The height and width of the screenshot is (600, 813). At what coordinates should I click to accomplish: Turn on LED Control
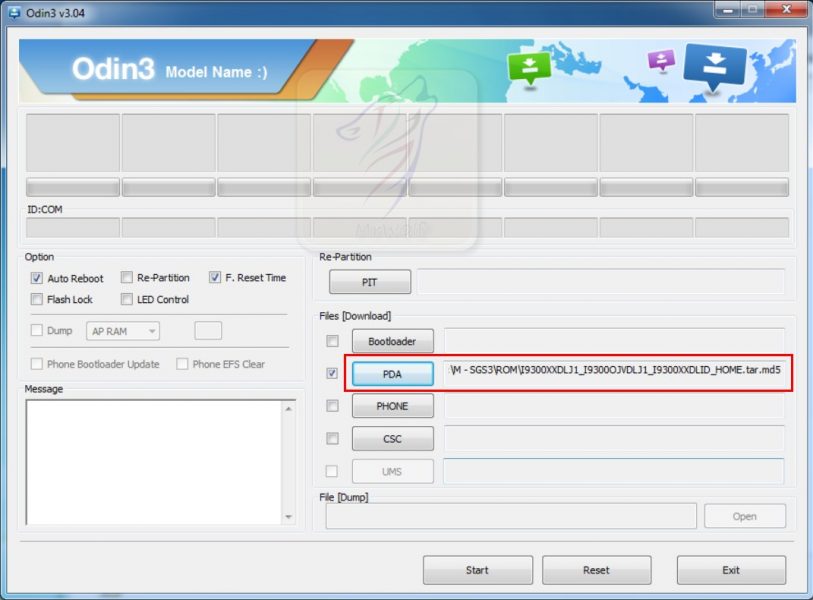coord(127,300)
